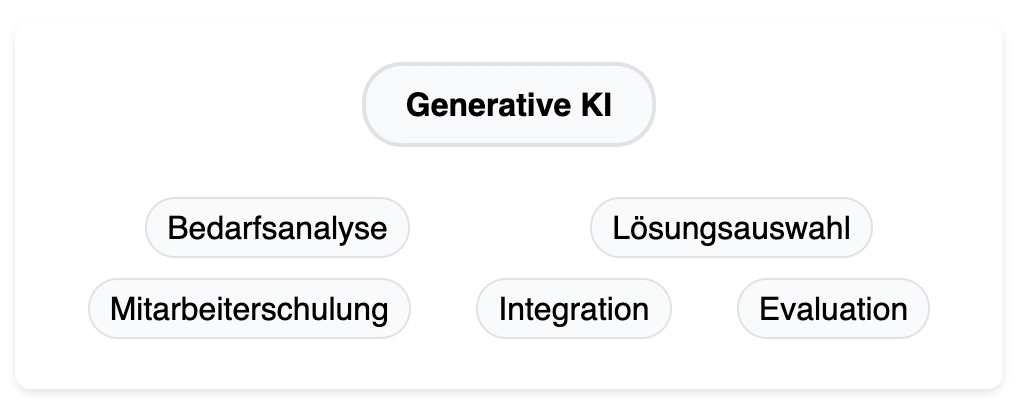1016x404 pixels.
Task: Tap the word Integration in its pill
Action: point(573,309)
